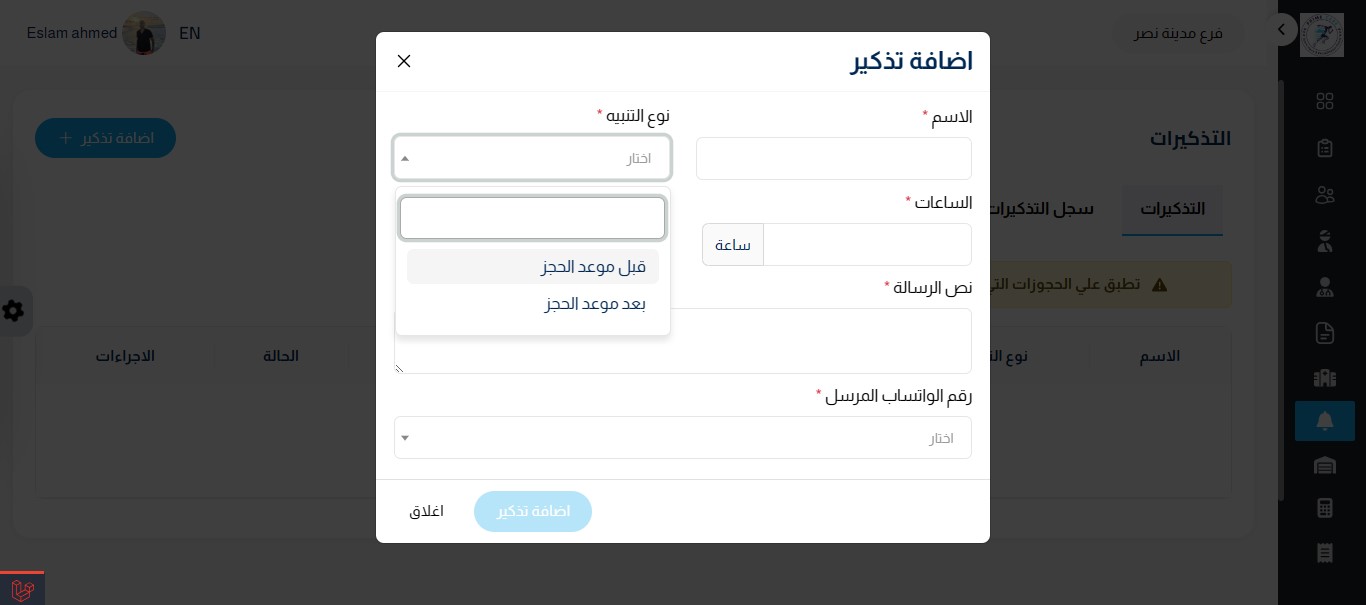Click the 'الساعات' hours input field
Viewport: 1366px width, 605px height.
[867, 245]
